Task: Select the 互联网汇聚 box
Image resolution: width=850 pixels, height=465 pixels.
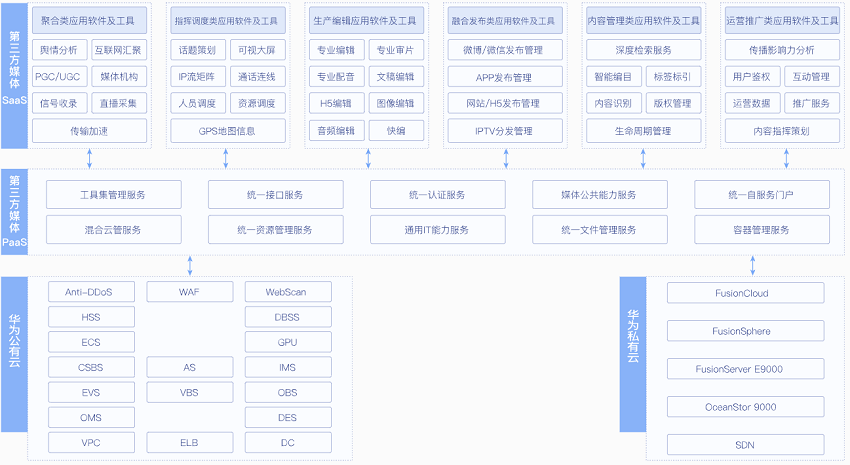Action: 119,50
